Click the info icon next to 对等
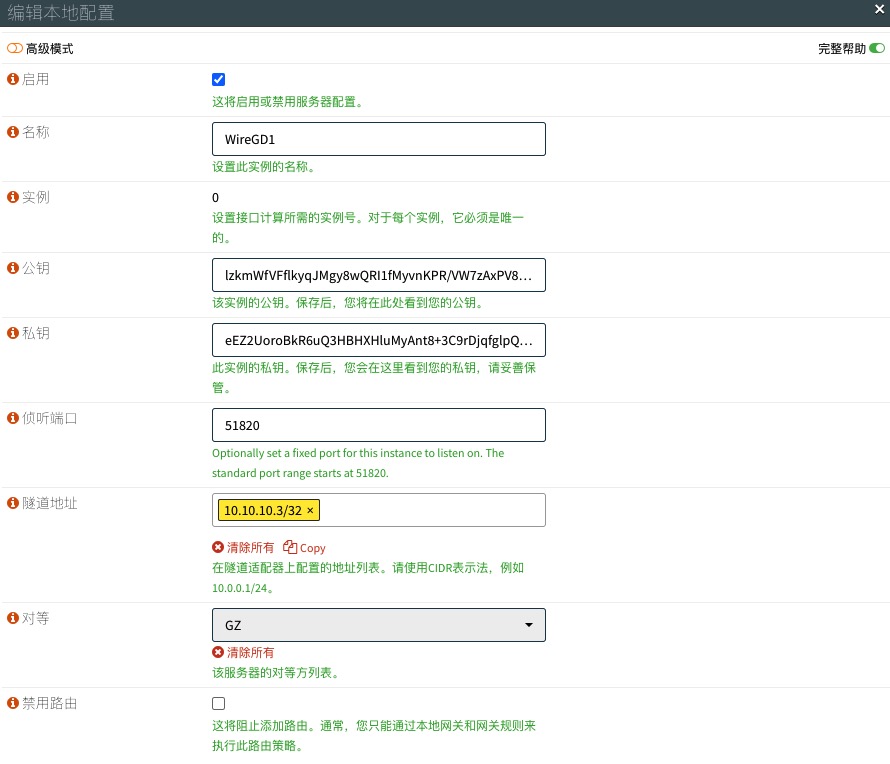 click(13, 619)
